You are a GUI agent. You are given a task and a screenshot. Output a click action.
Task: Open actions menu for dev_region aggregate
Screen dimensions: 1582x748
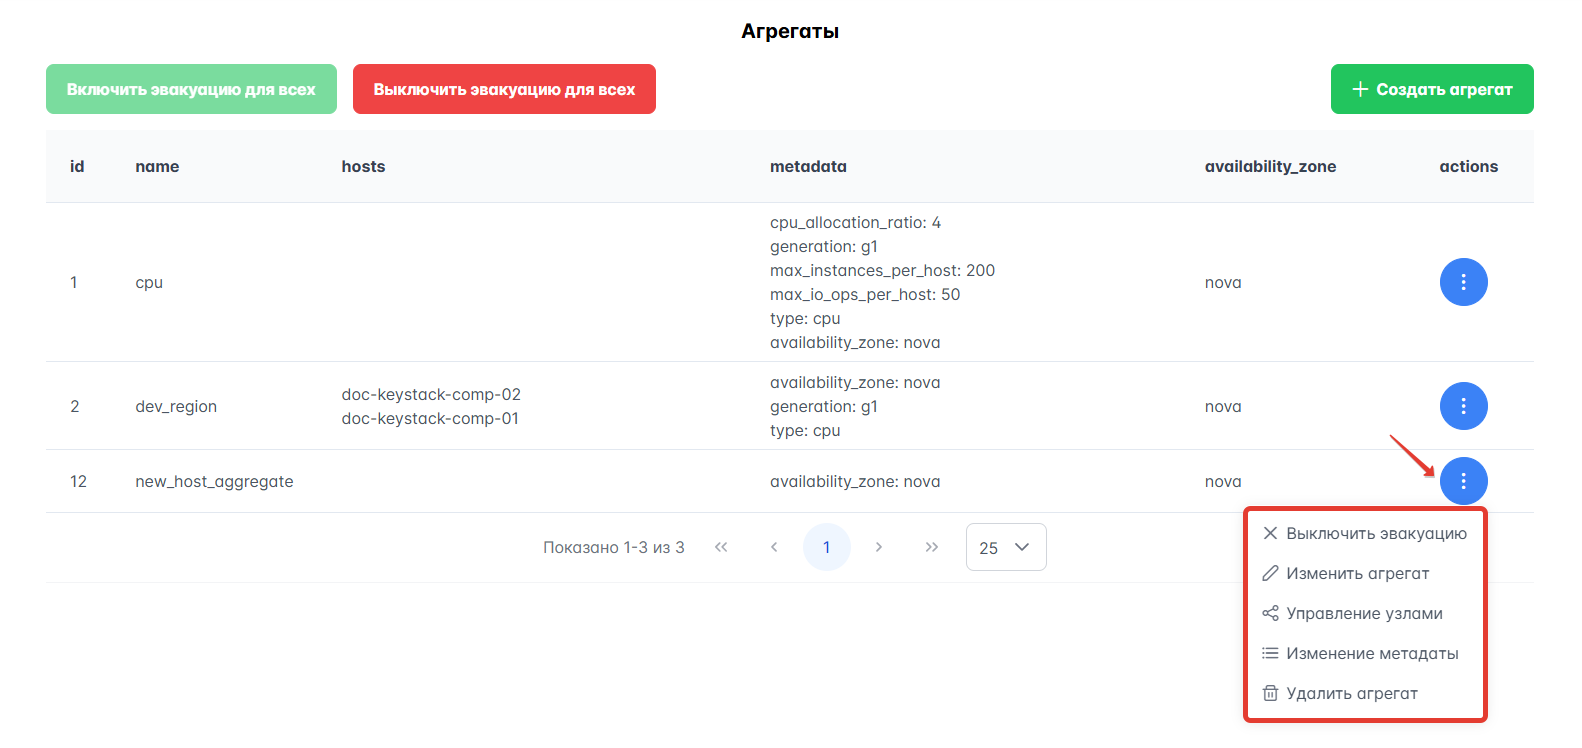[x=1463, y=406]
